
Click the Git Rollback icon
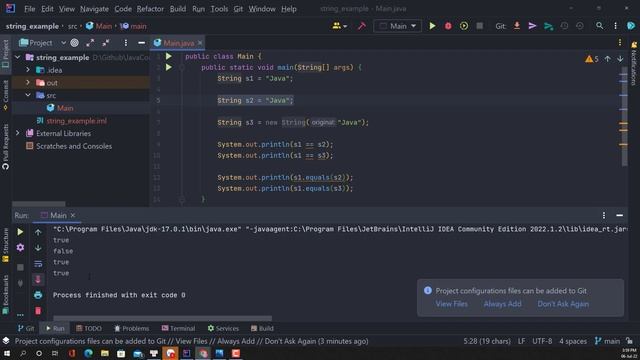580,26
